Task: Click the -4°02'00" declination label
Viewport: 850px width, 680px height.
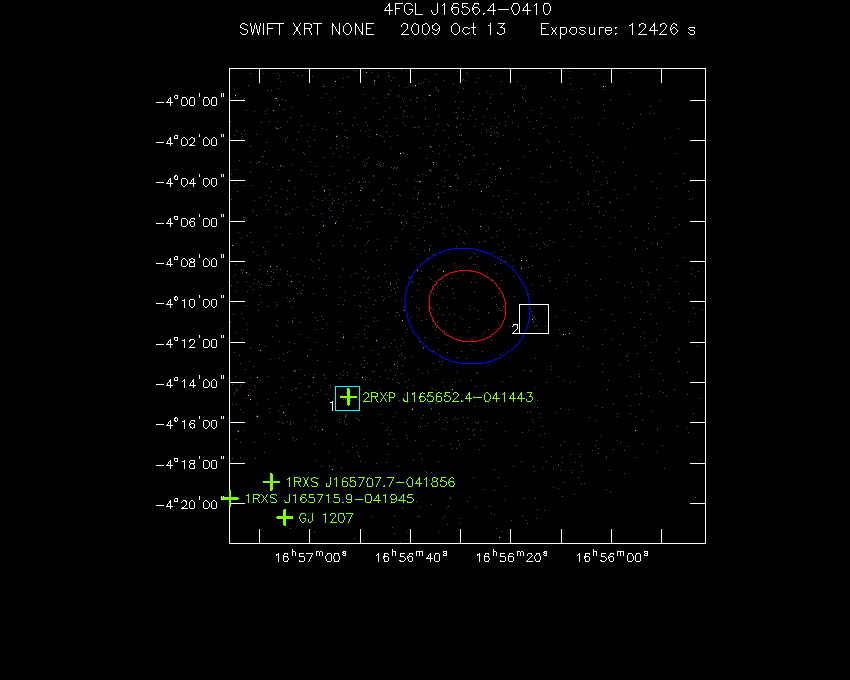Action: [x=190, y=142]
